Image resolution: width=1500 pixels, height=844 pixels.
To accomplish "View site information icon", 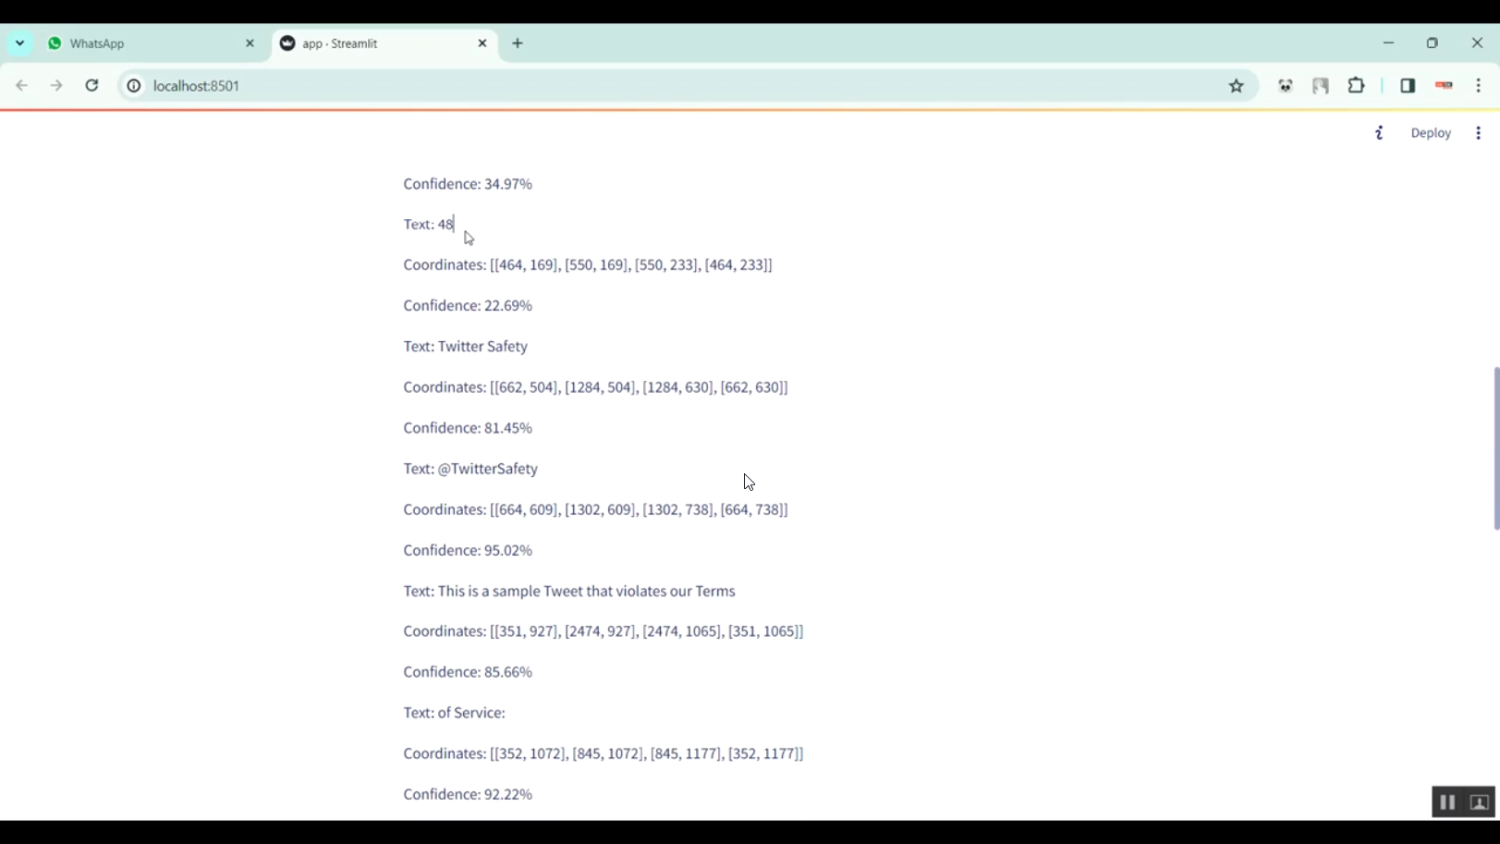I will [133, 86].
